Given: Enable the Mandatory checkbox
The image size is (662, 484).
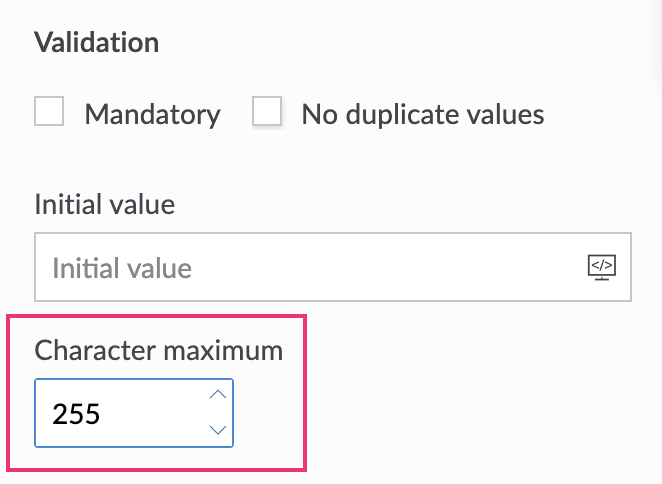Looking at the screenshot, I should [49, 112].
